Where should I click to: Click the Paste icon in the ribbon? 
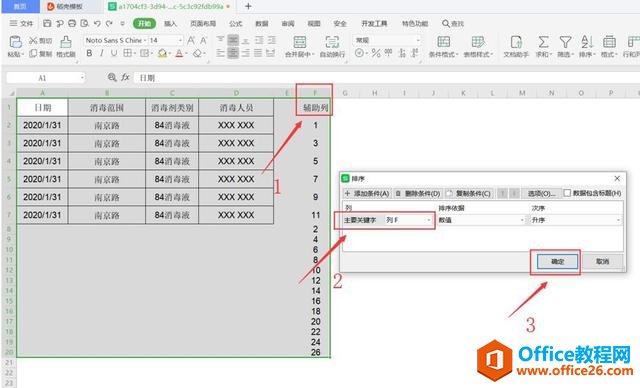click(15, 42)
